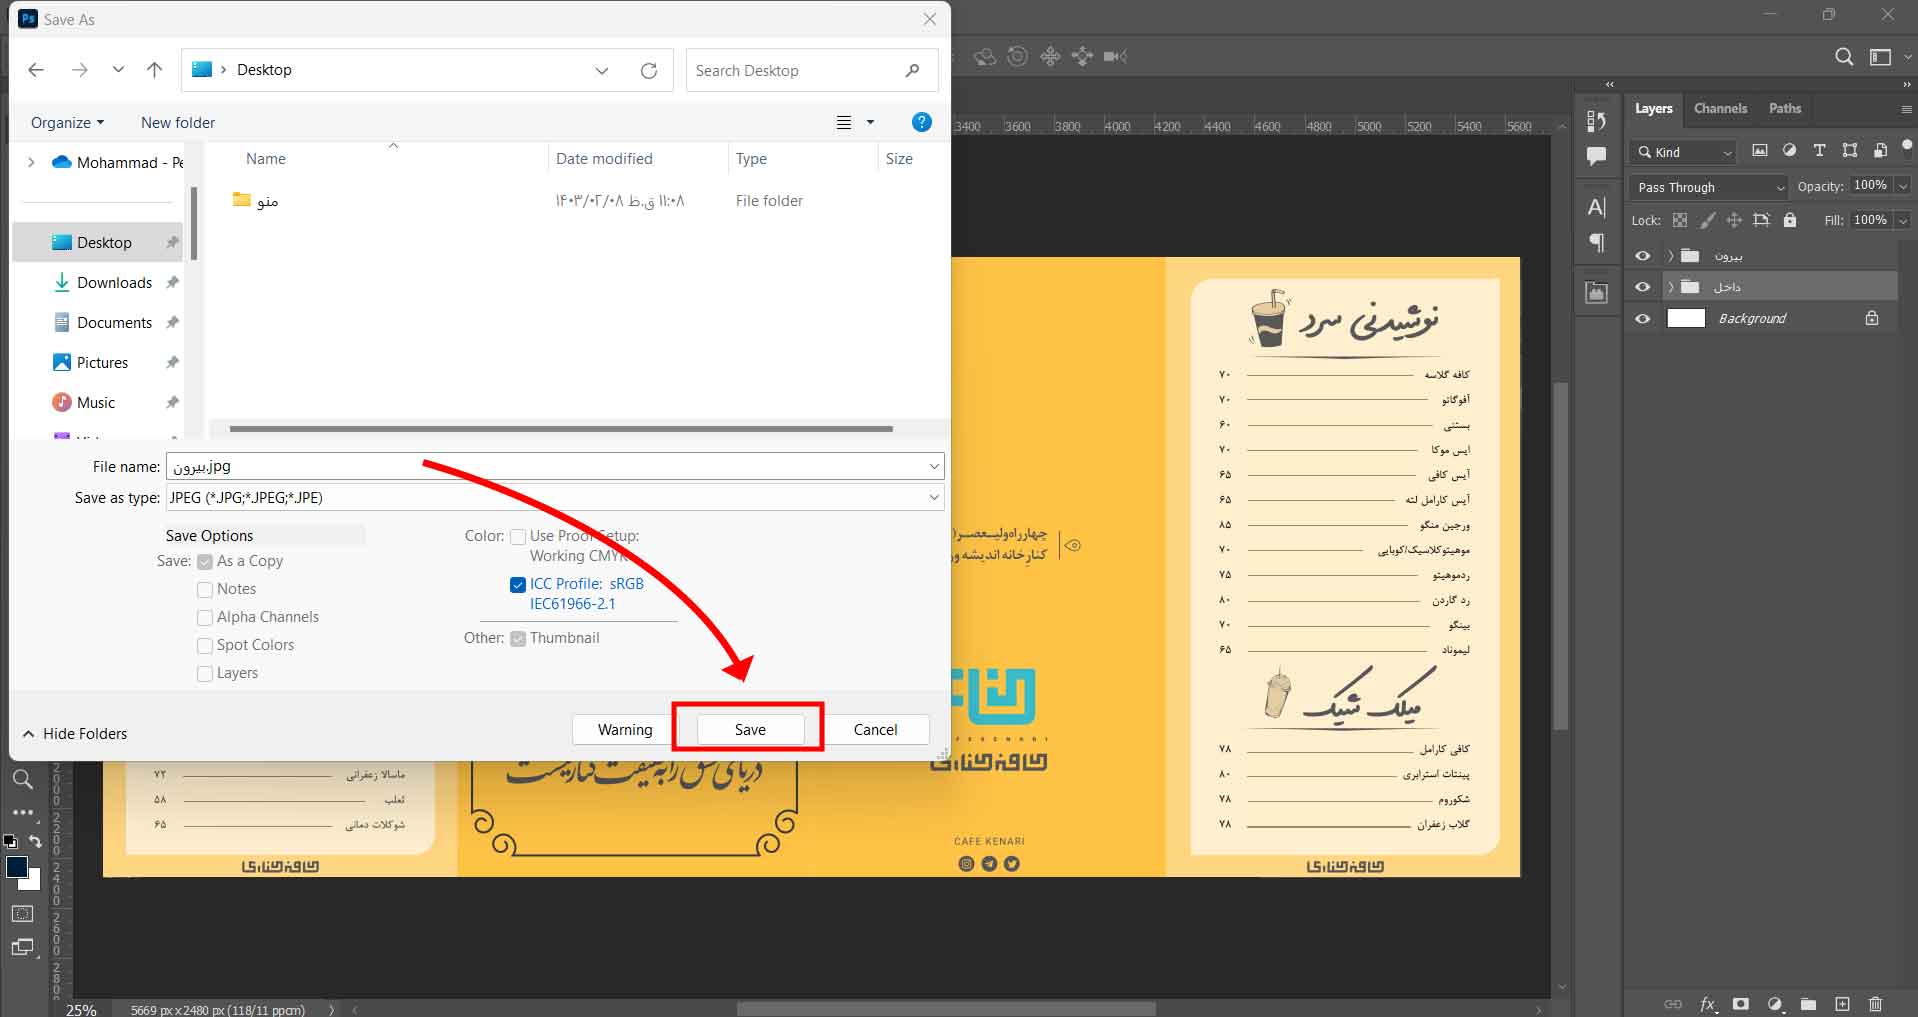Image resolution: width=1918 pixels, height=1017 pixels.
Task: Reset default foreground and background colors
Action: click(10, 842)
